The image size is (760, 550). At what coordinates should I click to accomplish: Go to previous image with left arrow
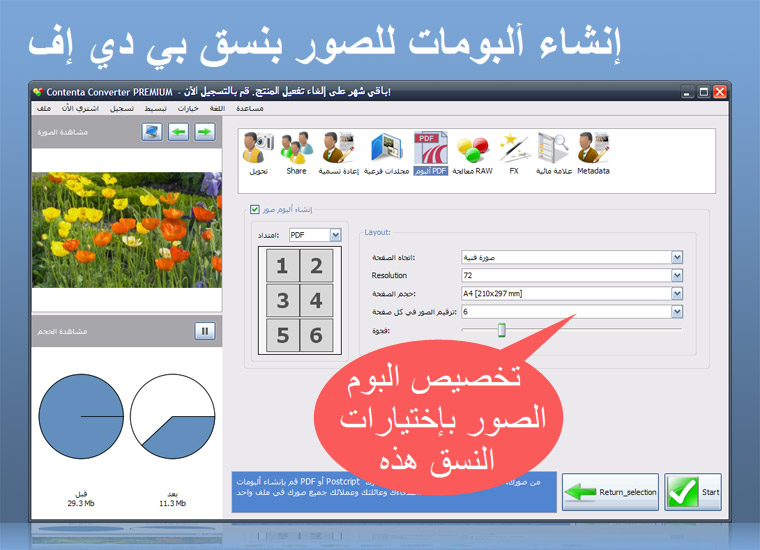178,132
